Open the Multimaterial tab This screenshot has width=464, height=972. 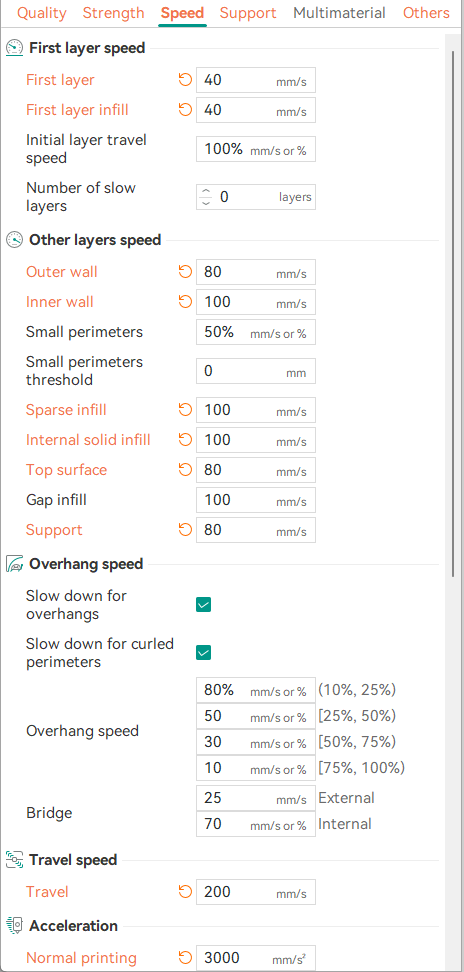pyautogui.click(x=339, y=13)
